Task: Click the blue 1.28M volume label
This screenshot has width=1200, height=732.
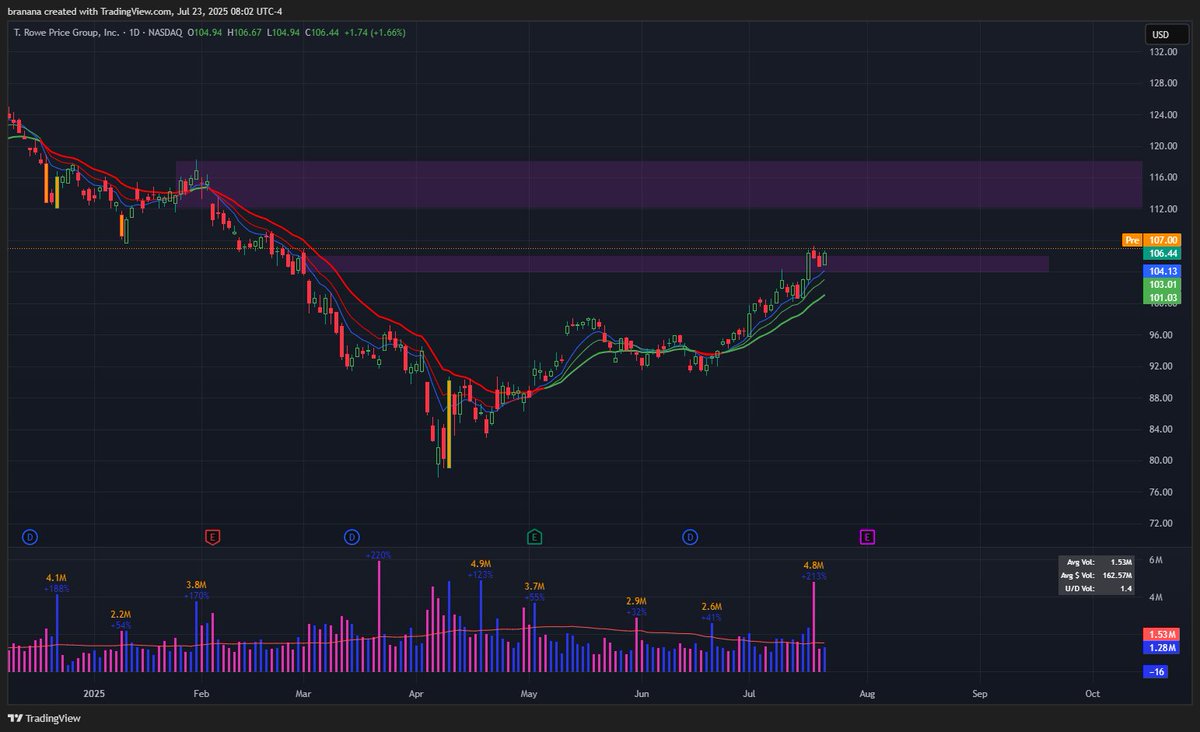Action: pos(1160,648)
